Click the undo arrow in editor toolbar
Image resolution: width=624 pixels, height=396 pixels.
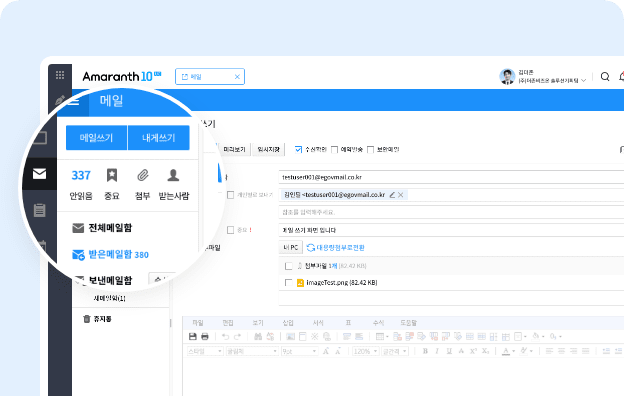click(x=225, y=337)
